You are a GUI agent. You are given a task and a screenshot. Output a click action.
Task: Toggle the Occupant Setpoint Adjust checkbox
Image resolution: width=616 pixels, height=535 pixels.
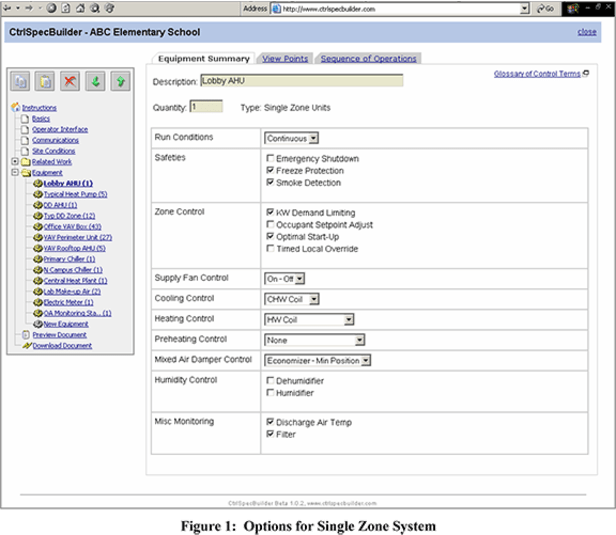(x=271, y=225)
